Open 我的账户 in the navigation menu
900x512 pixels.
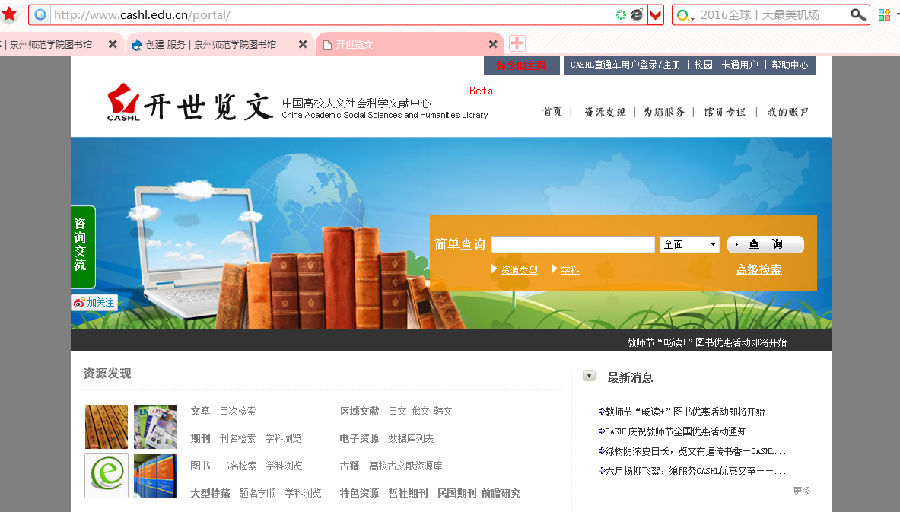point(788,112)
